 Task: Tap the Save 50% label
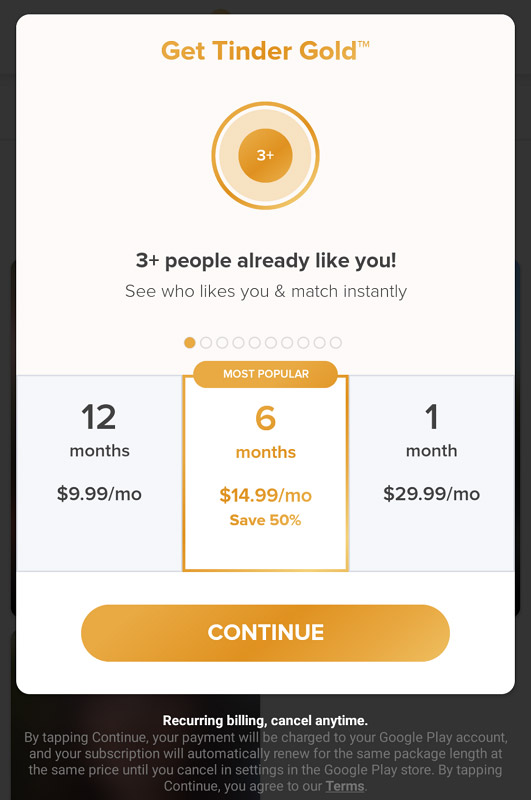[265, 520]
